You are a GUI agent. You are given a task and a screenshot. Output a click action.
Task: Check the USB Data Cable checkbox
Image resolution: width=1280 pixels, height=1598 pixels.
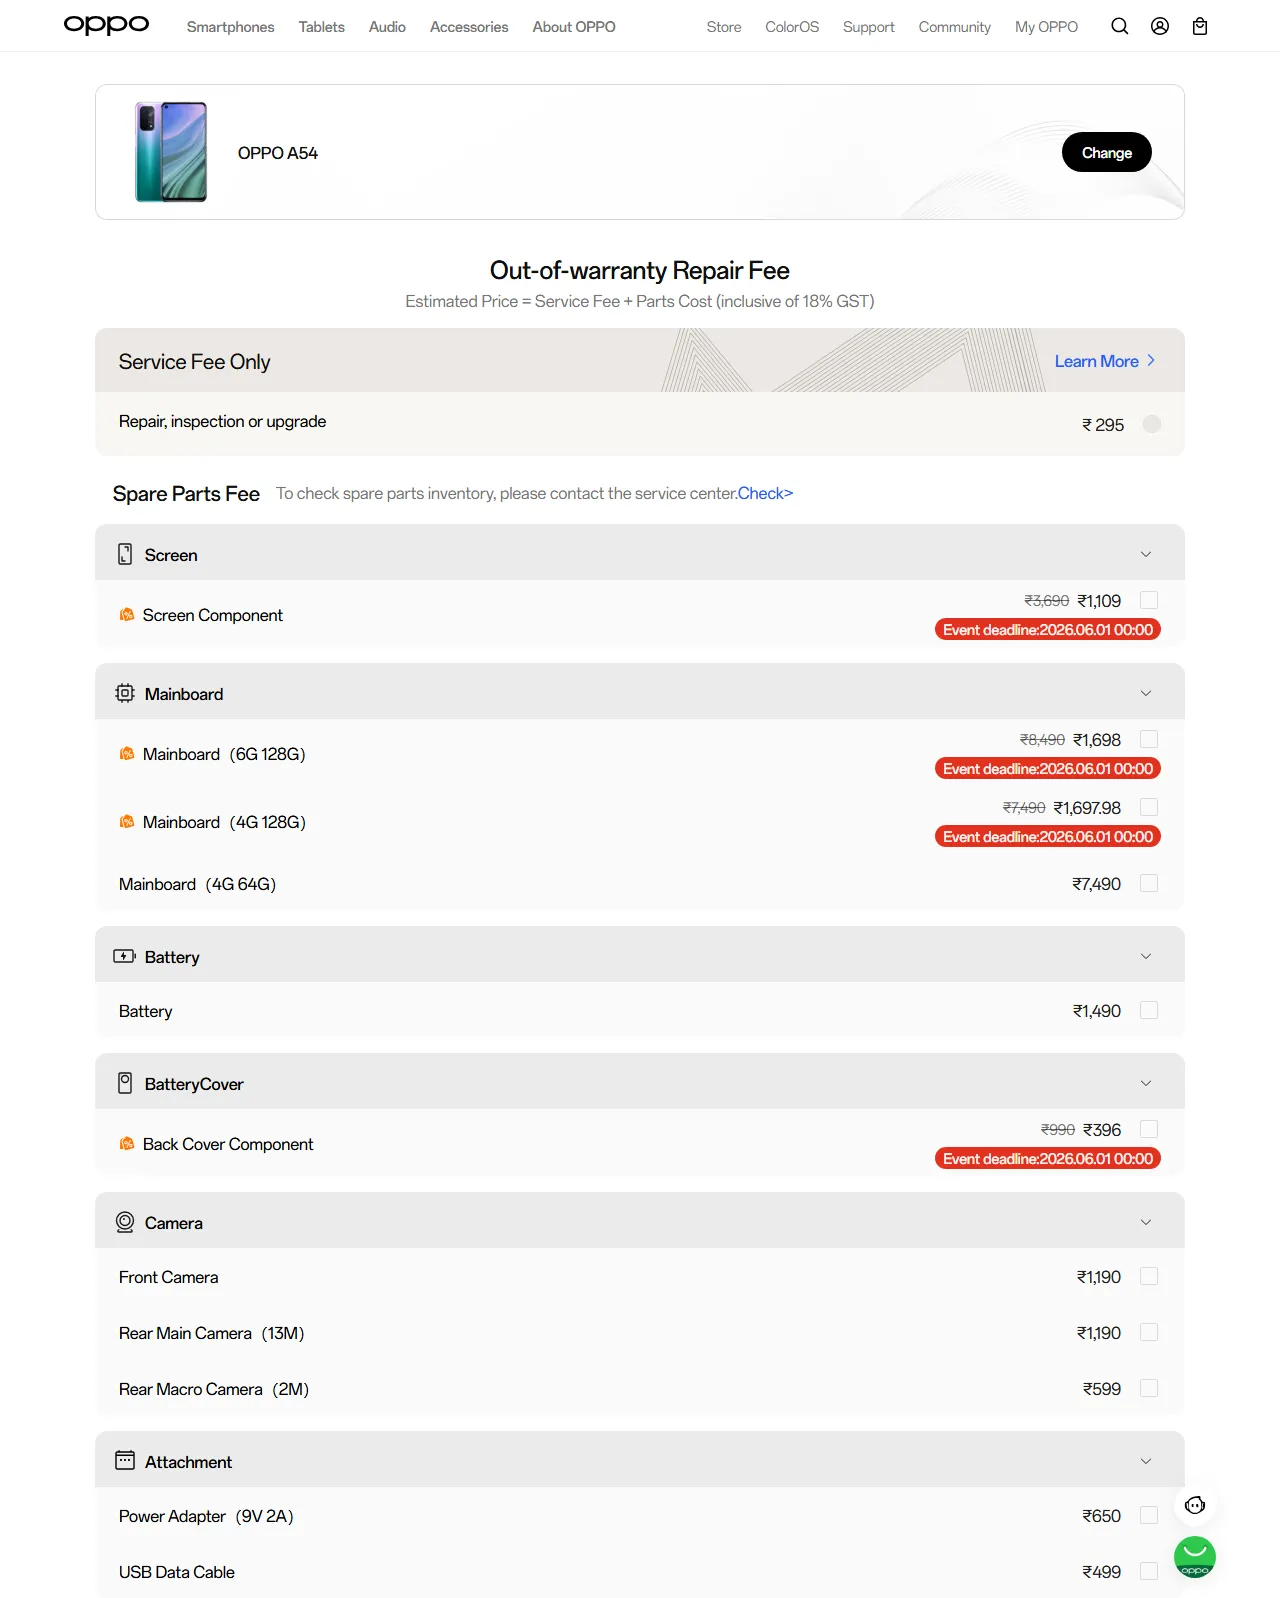(x=1149, y=1571)
